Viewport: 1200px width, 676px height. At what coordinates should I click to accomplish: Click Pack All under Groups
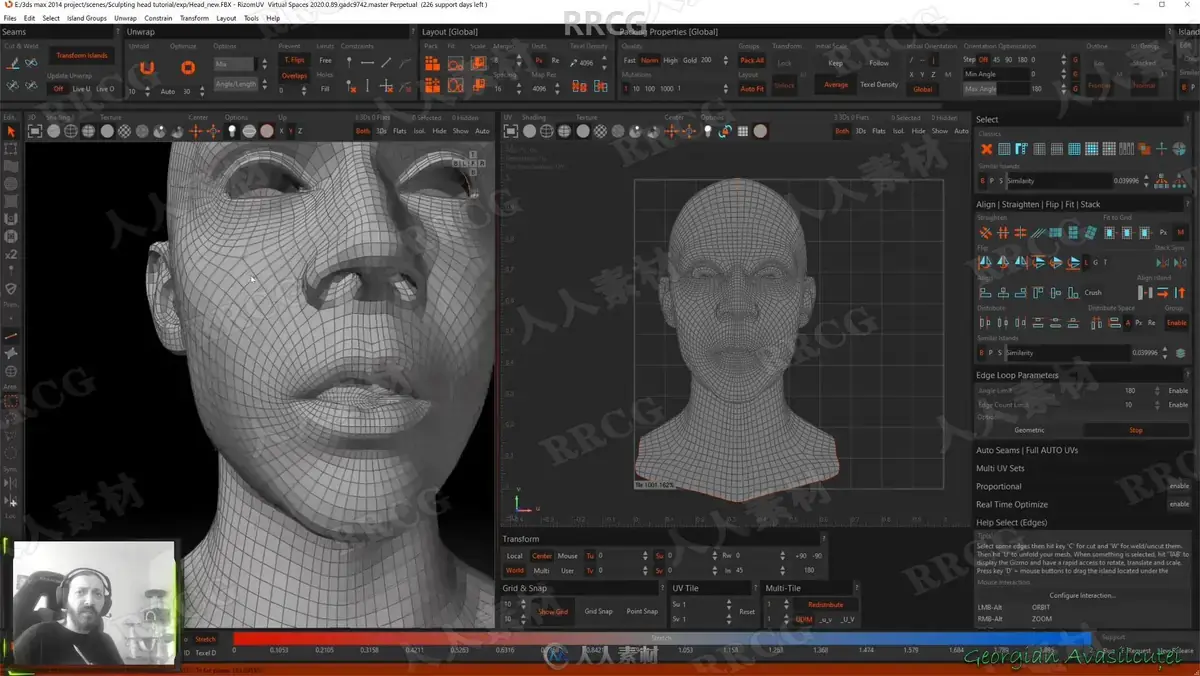pyautogui.click(x=752, y=60)
